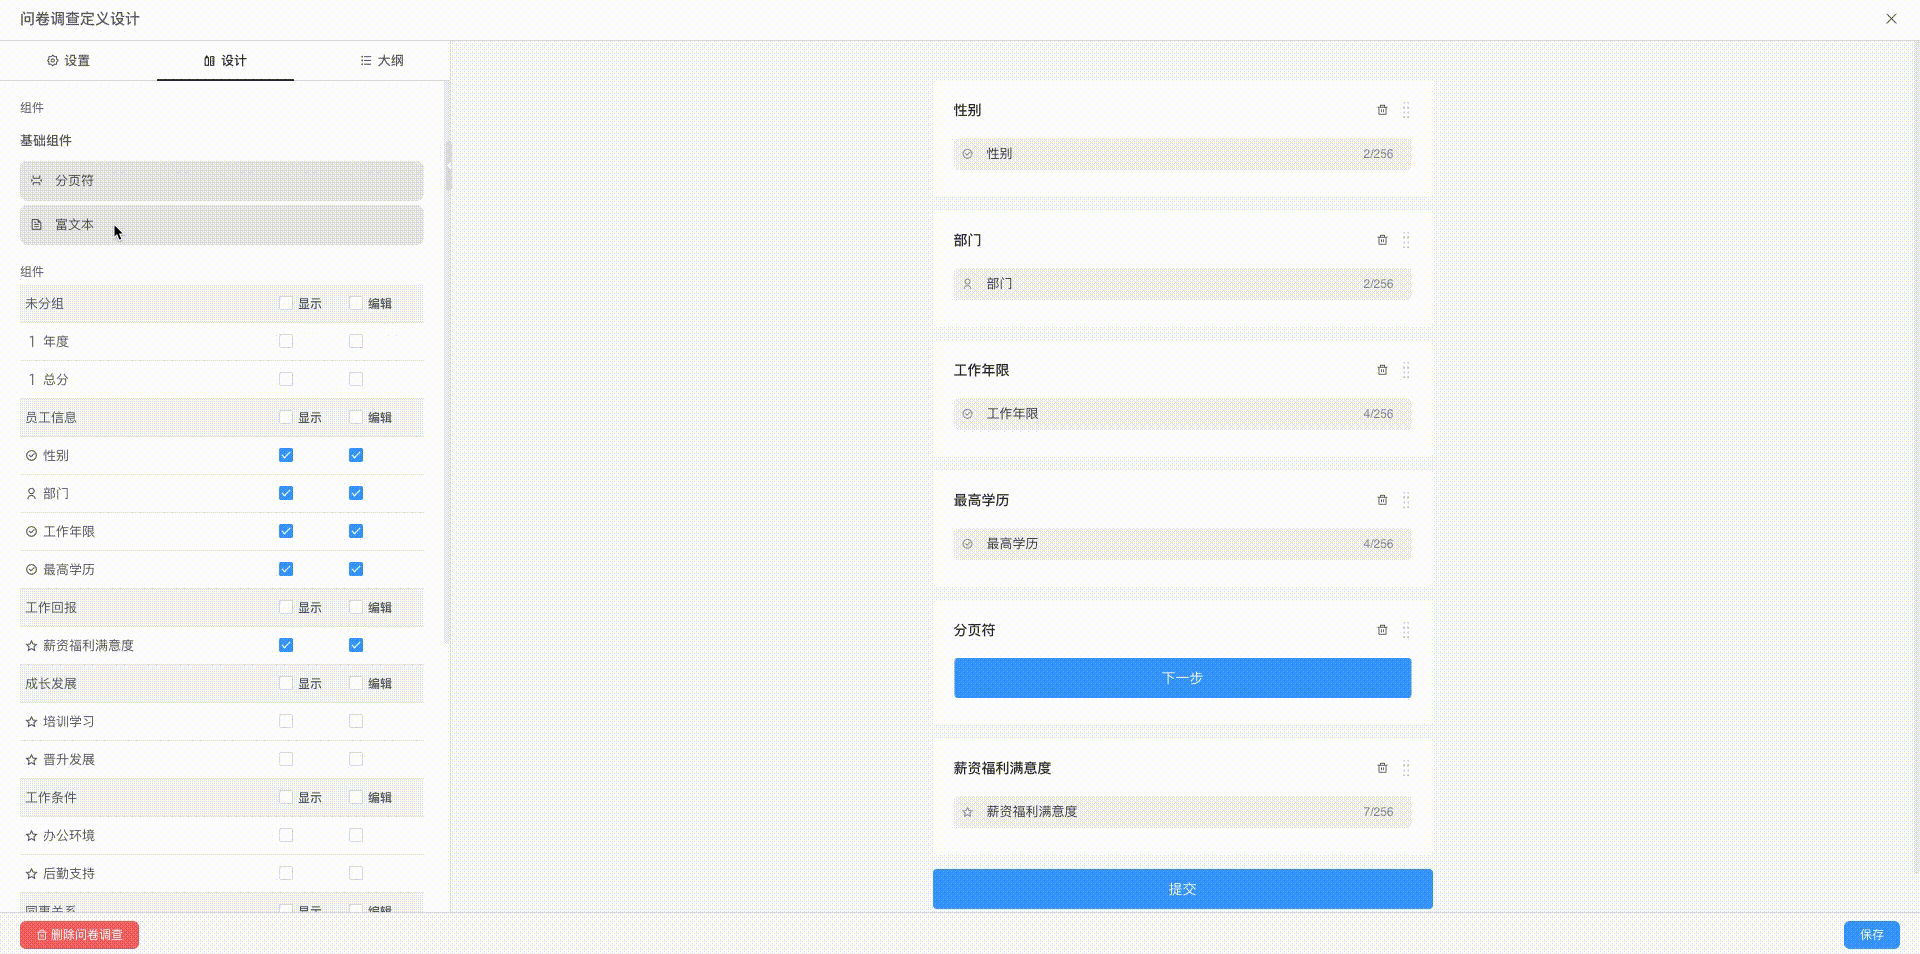Delete the 分页符 page break card
This screenshot has height=954, width=1920.
(1382, 630)
